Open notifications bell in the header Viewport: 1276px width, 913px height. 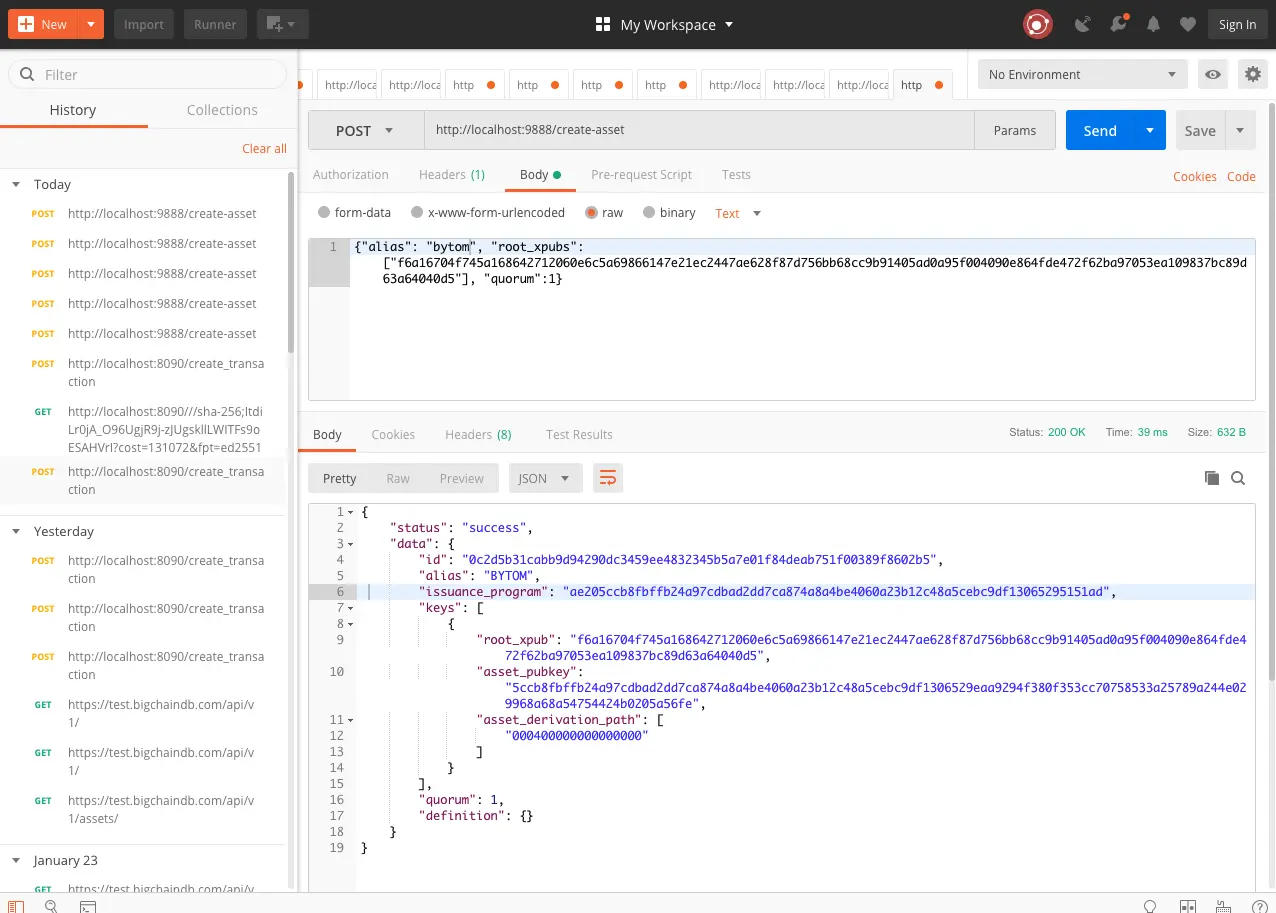(x=1153, y=24)
